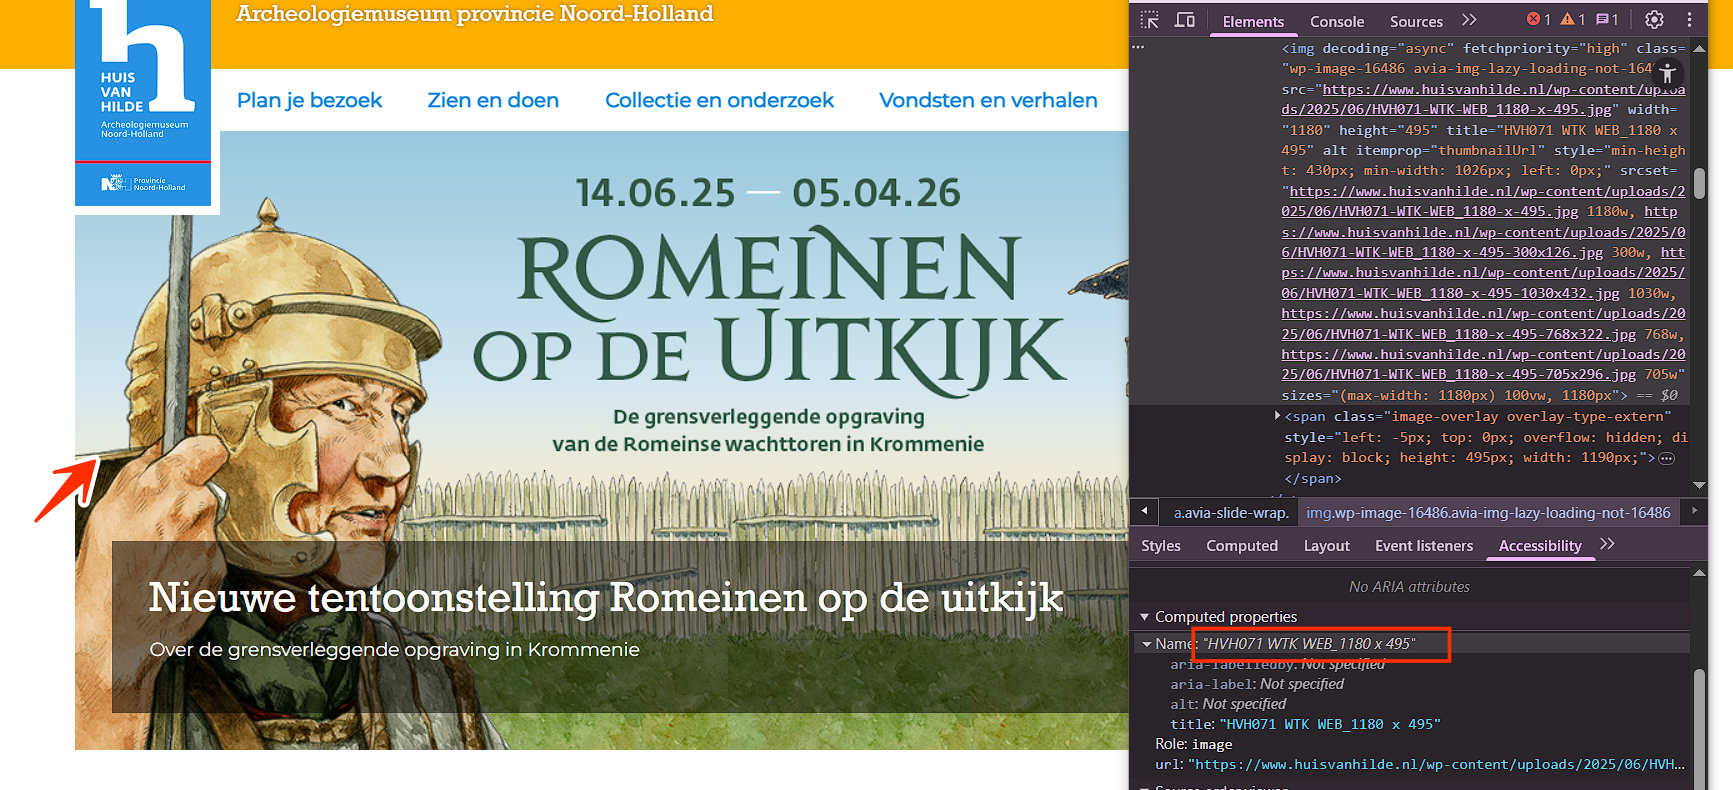This screenshot has height=790, width=1733.
Task: Click the floating accessibility person icon
Action: tap(1667, 73)
